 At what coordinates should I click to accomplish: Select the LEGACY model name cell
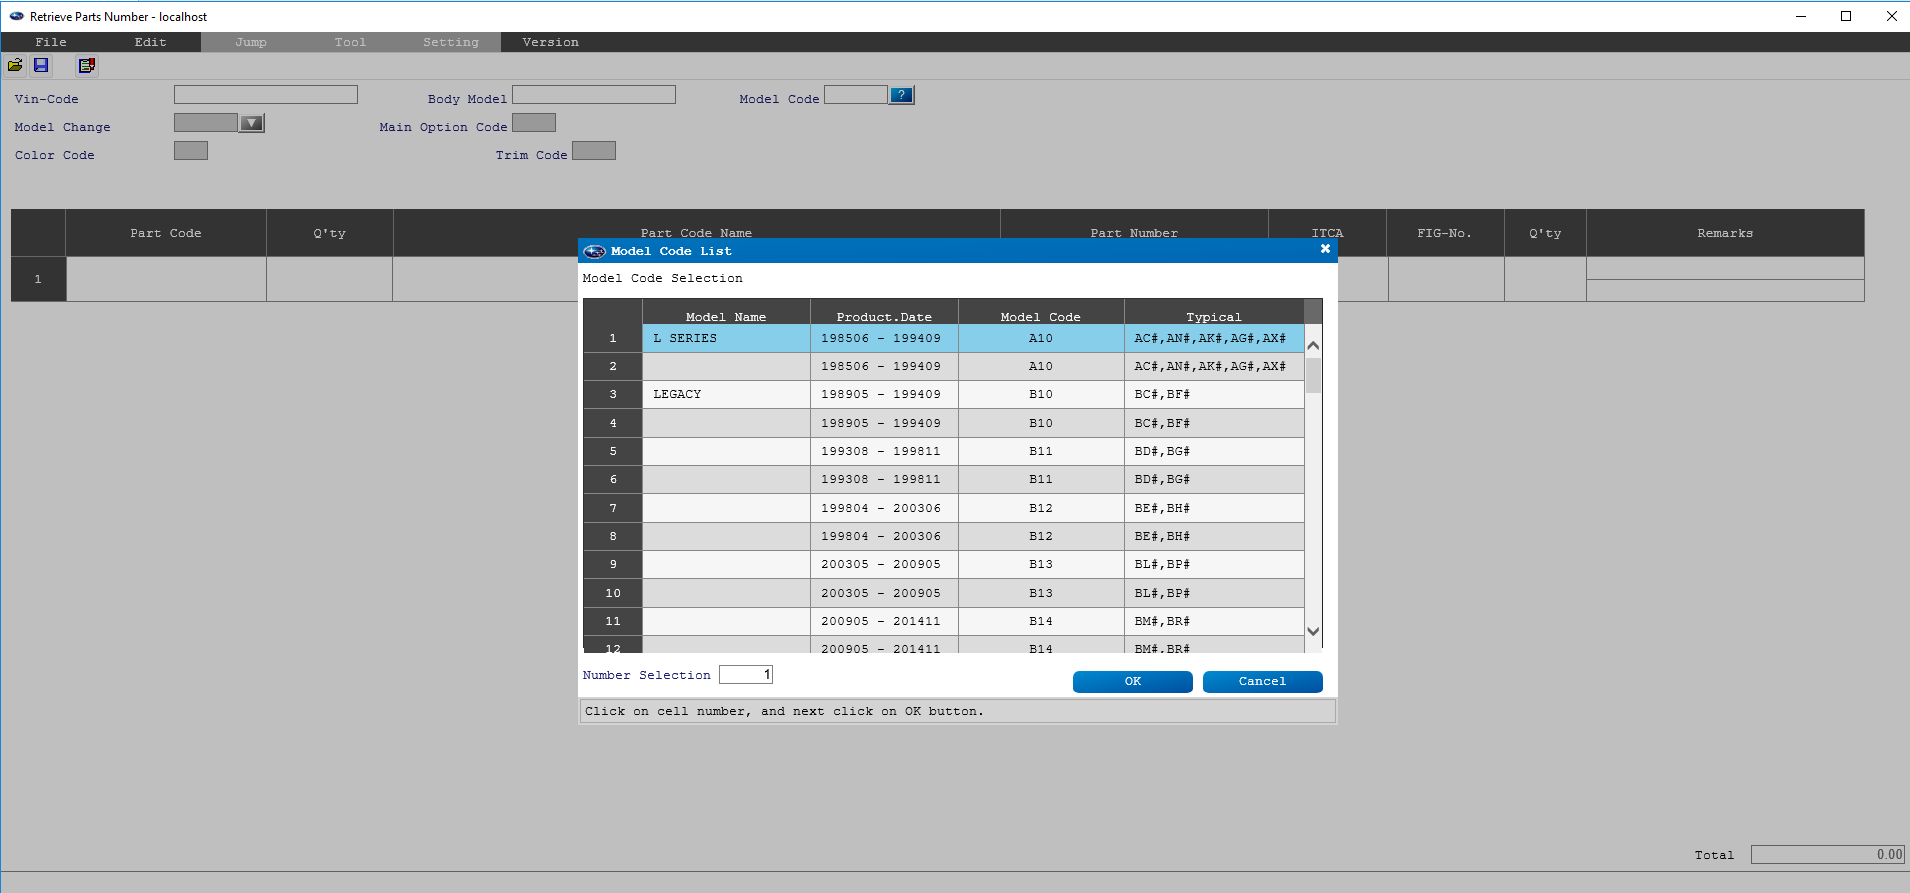[x=727, y=394]
